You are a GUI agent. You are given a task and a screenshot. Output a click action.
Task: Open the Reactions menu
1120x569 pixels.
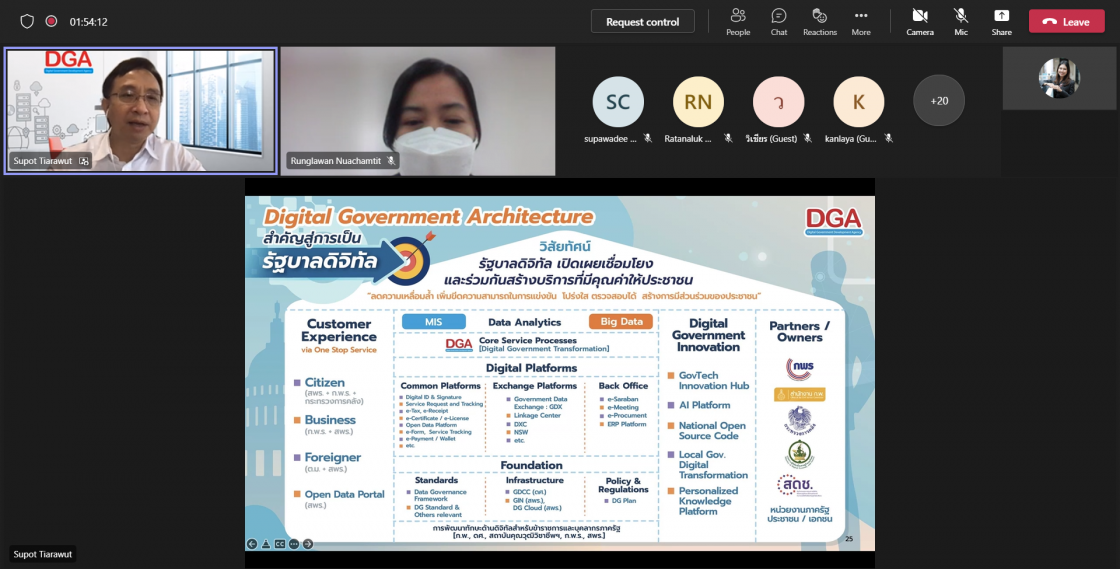click(819, 21)
